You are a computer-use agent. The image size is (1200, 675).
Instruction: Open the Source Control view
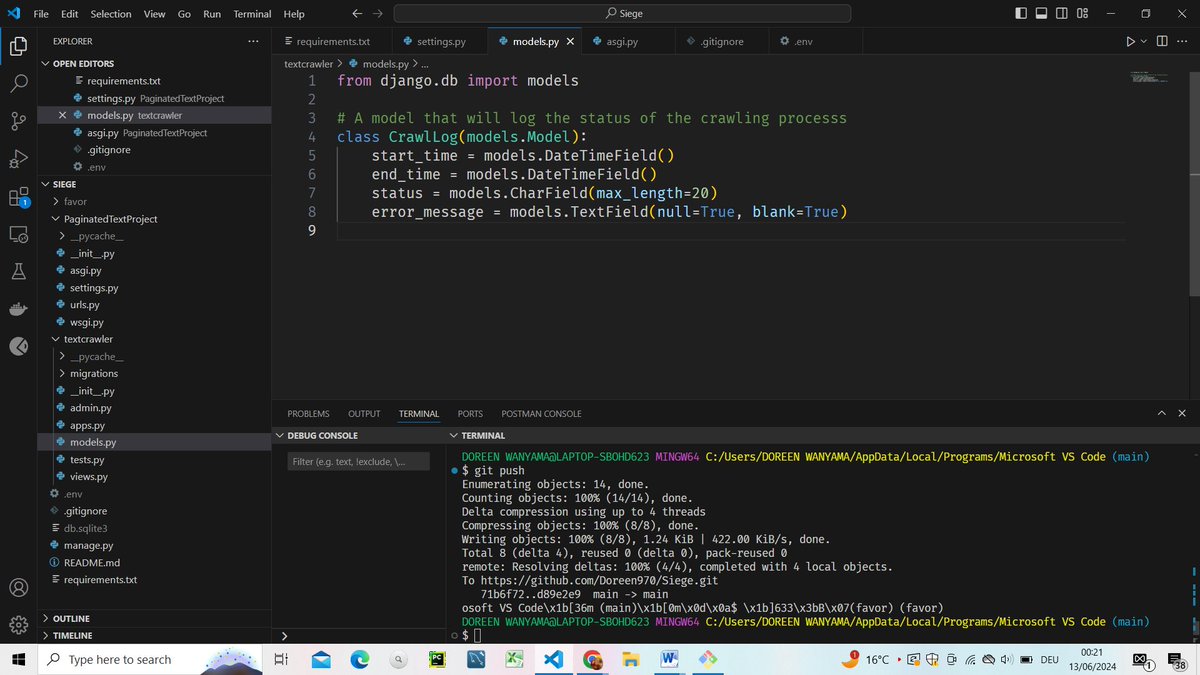(x=18, y=120)
